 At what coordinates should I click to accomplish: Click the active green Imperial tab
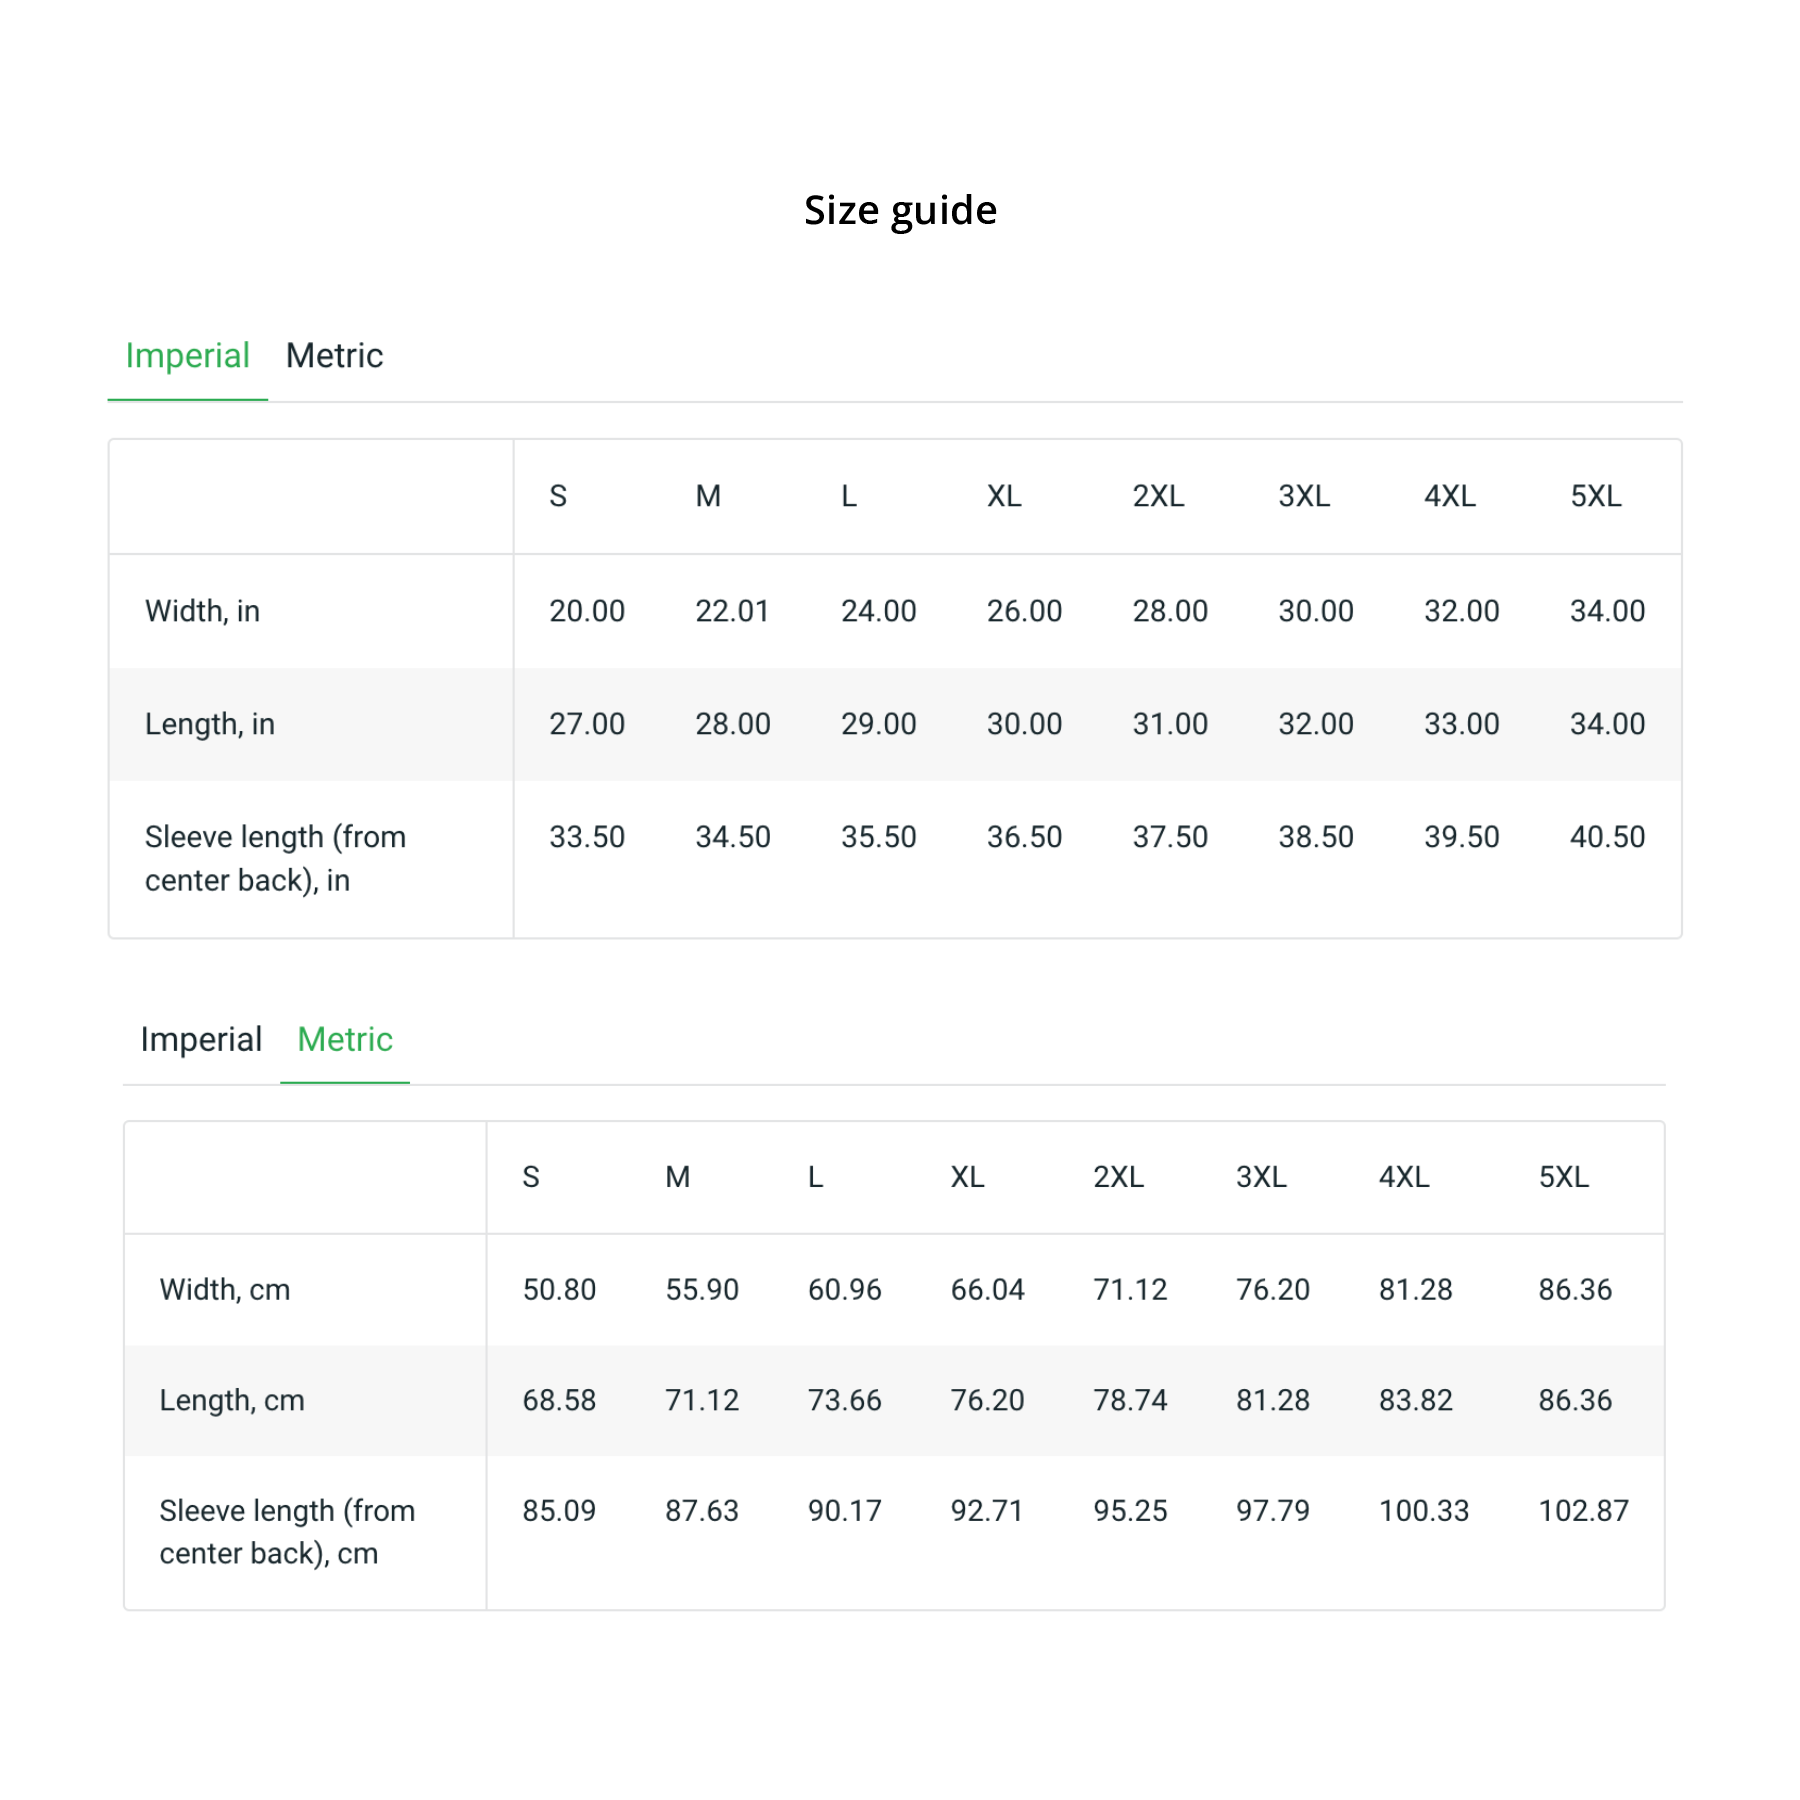[x=187, y=356]
